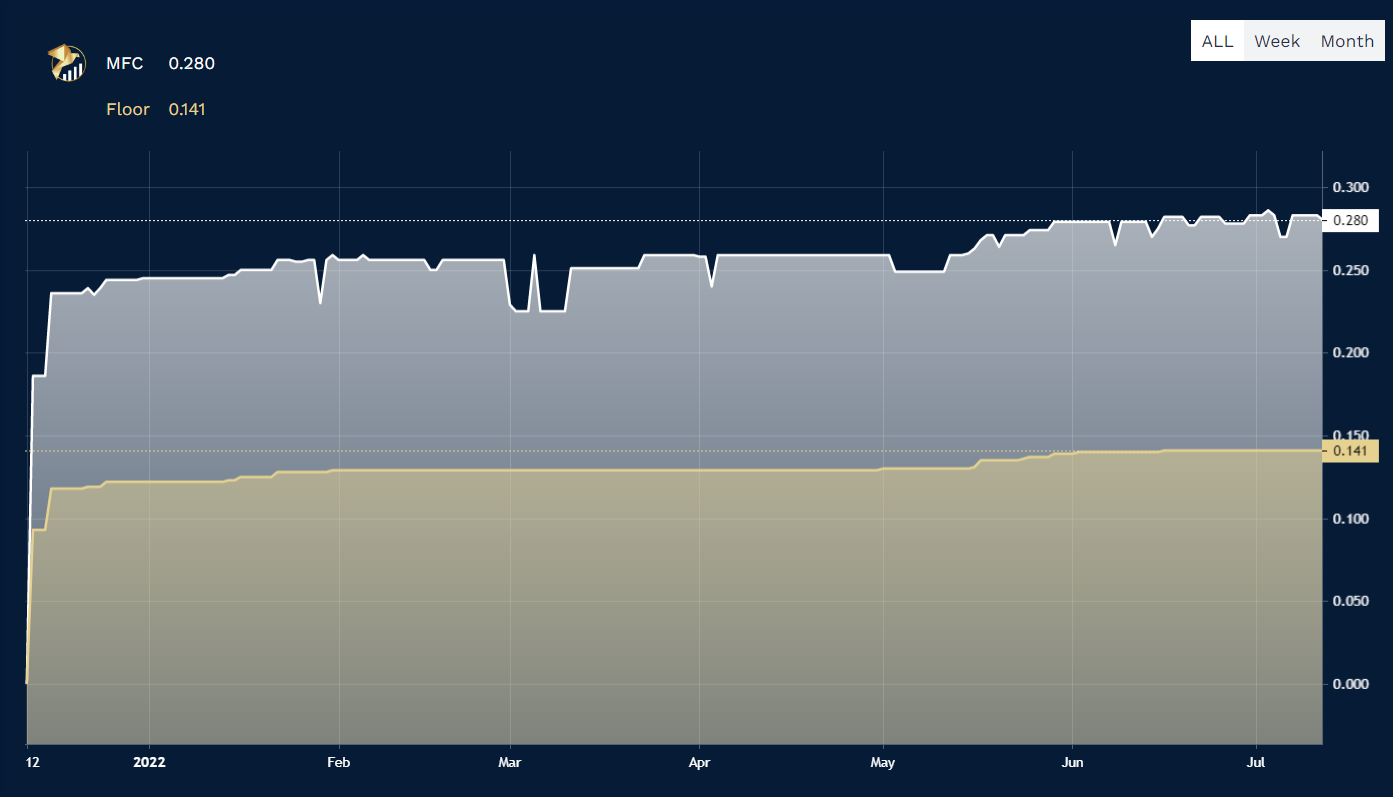The width and height of the screenshot is (1393, 797).
Task: Select the ALL time range tab
Action: click(1217, 41)
